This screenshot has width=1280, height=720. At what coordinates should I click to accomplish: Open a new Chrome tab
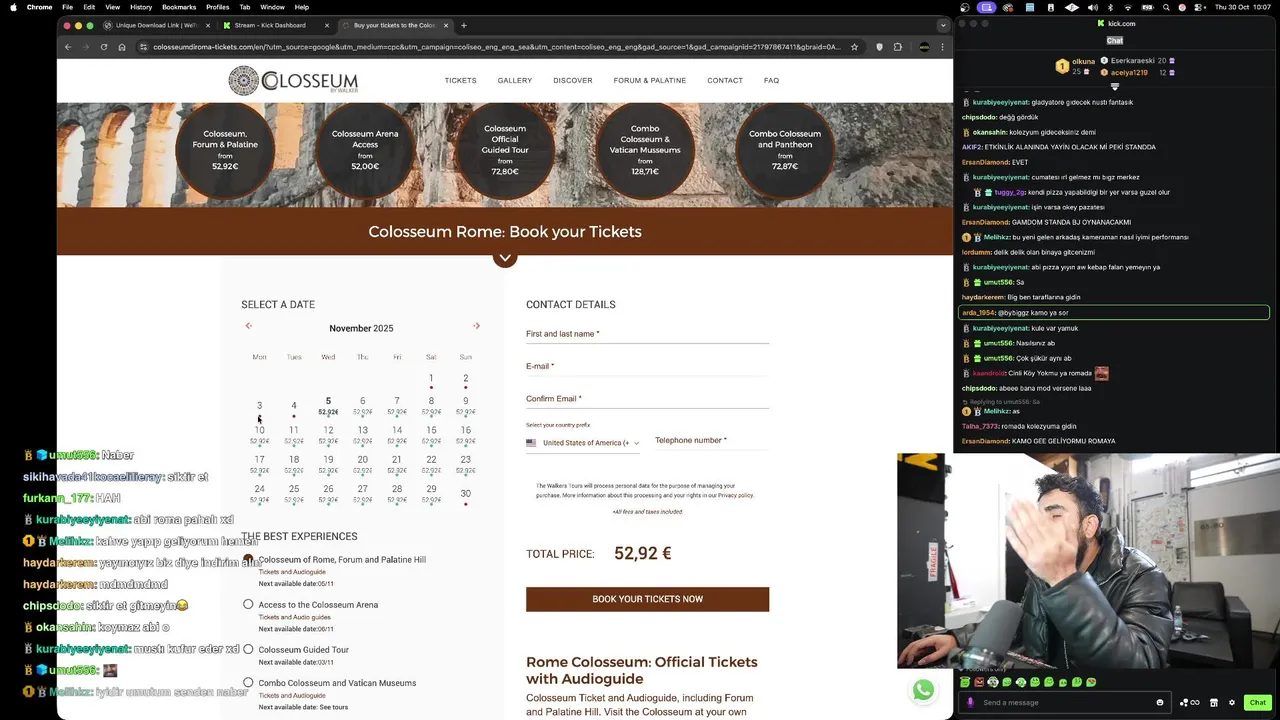click(x=463, y=25)
